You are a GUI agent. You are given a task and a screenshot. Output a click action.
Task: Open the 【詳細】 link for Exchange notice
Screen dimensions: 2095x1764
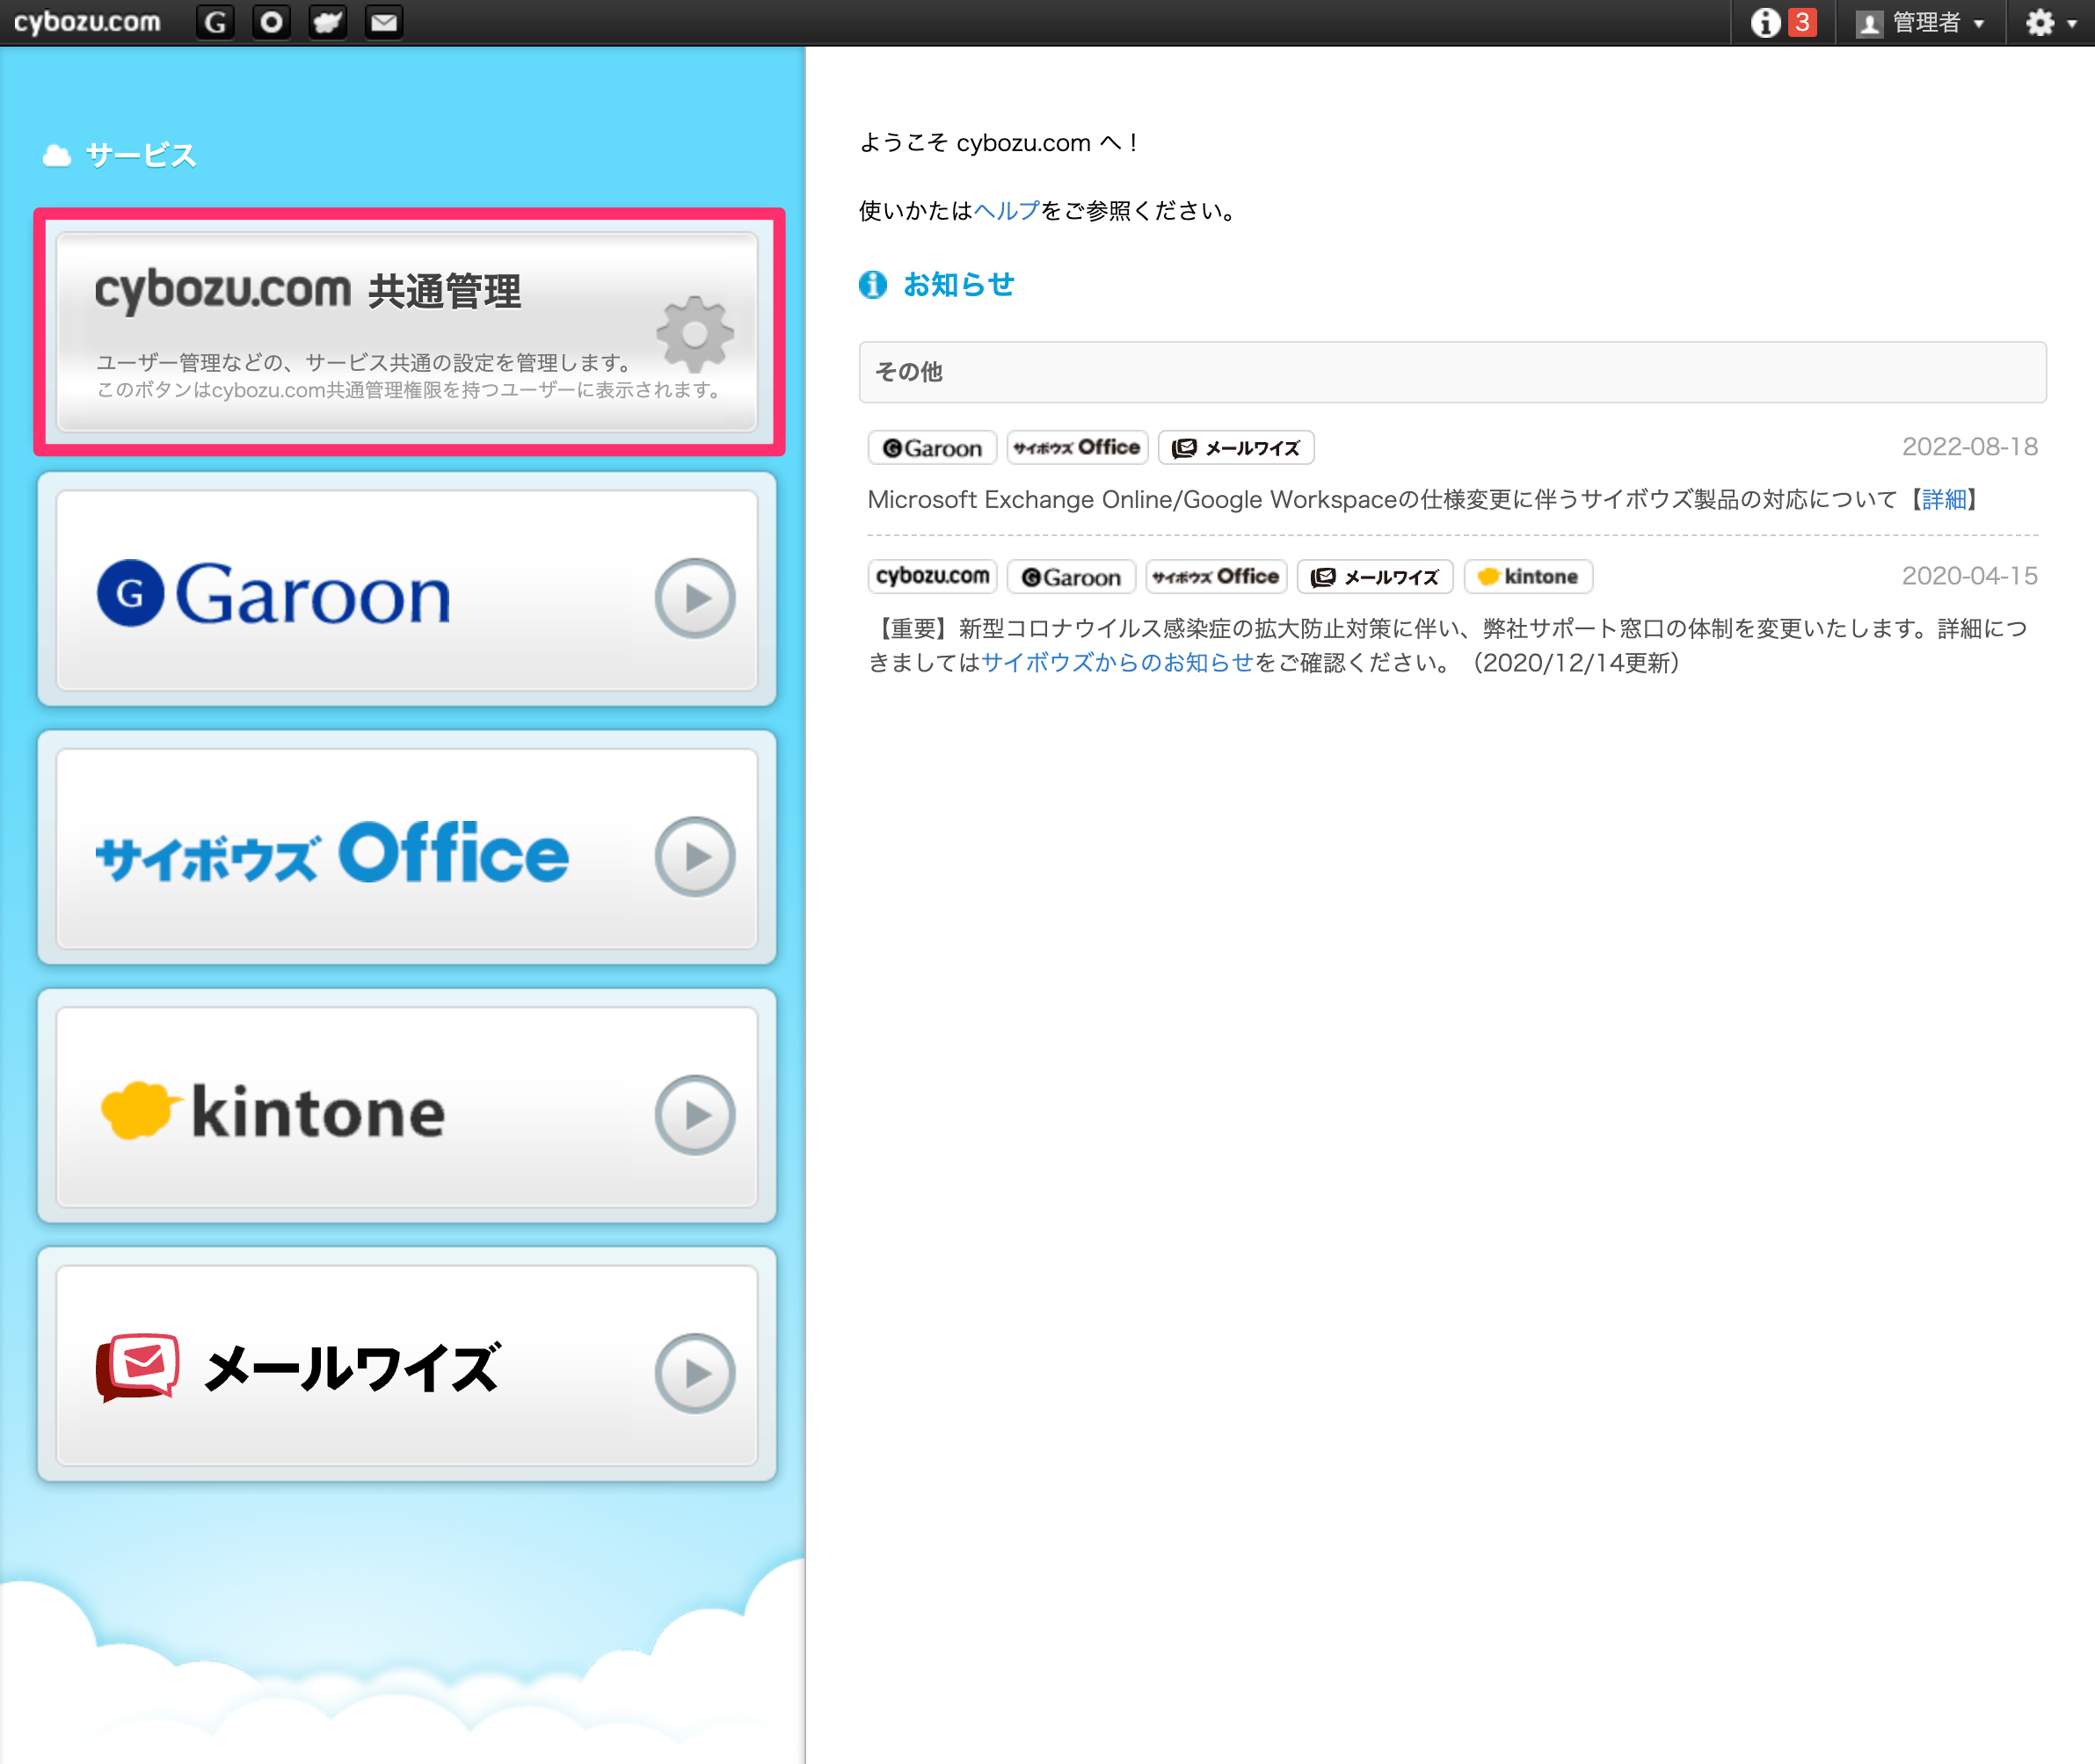(1943, 499)
